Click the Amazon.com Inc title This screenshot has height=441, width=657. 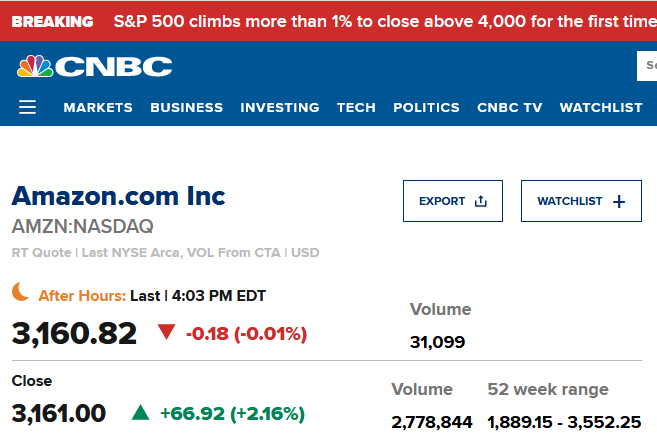(118, 195)
